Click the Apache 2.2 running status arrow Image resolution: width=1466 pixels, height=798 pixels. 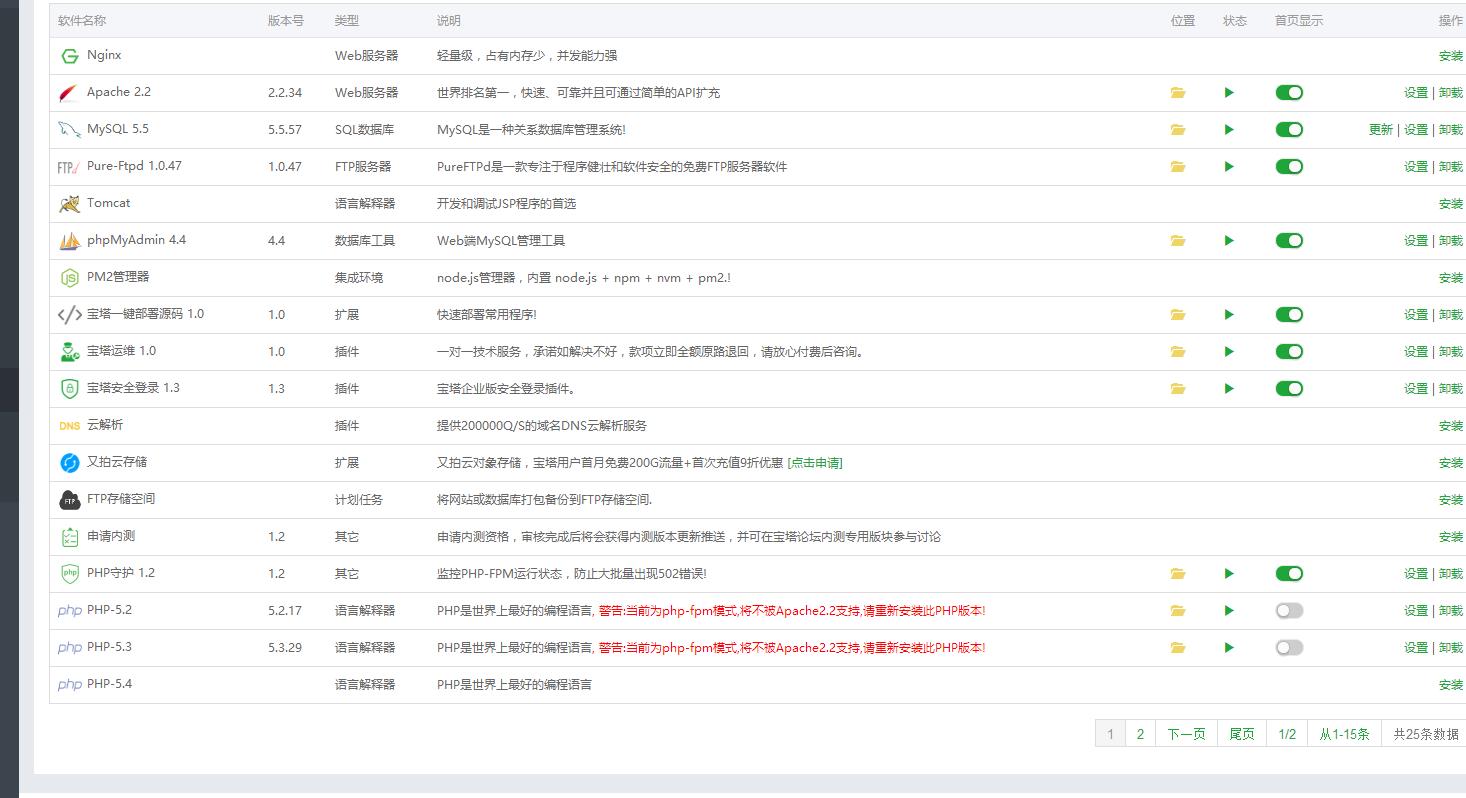pos(1229,93)
